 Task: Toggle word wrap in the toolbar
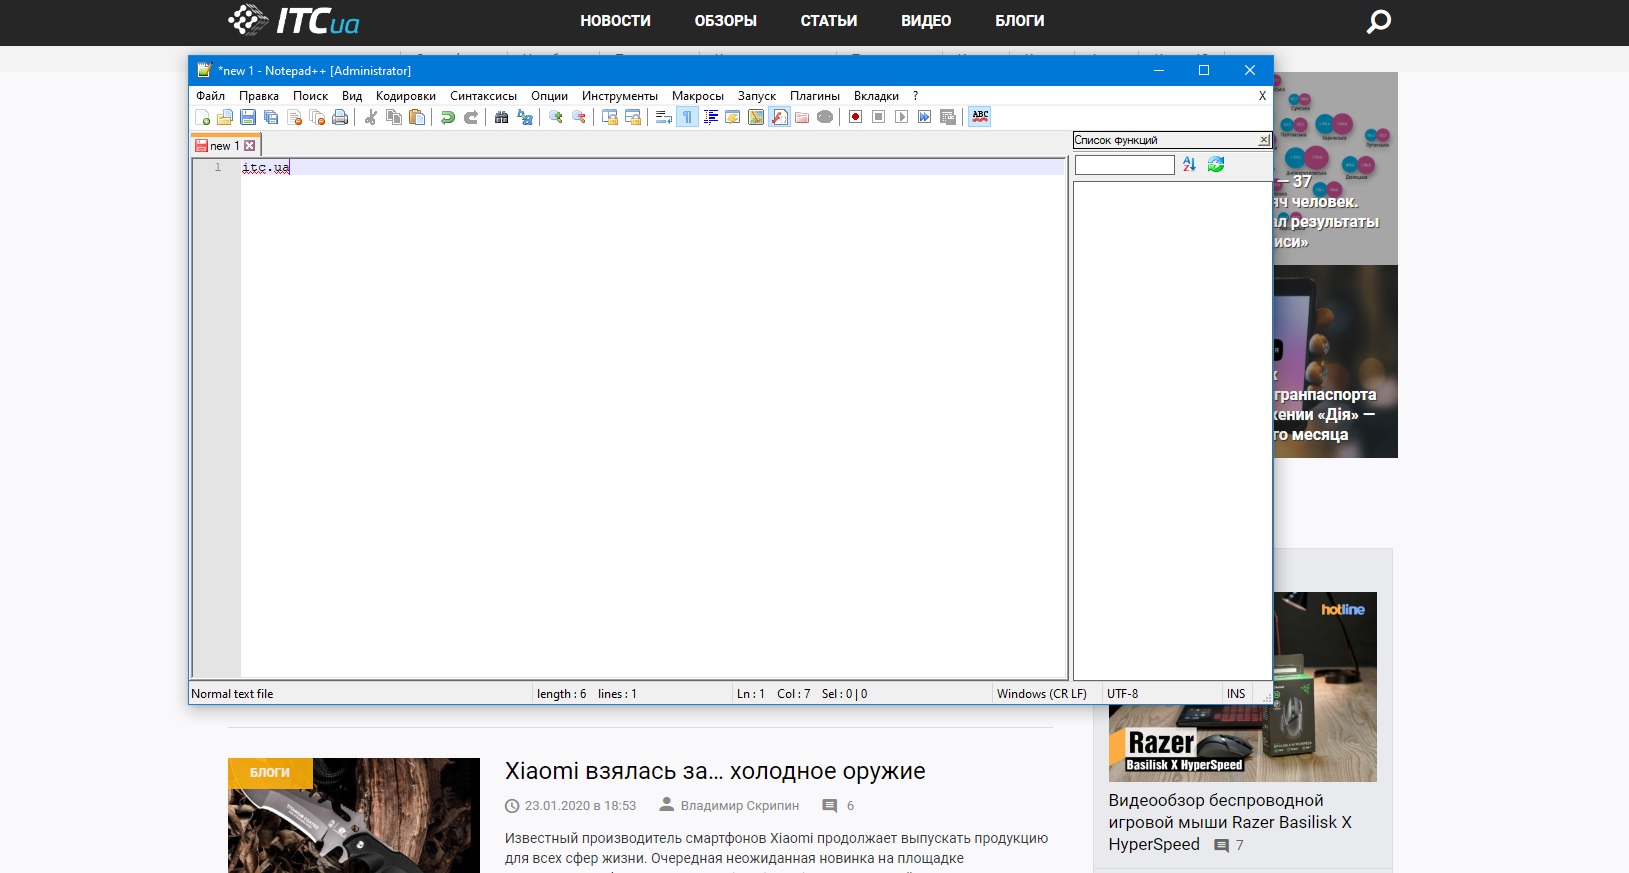click(663, 117)
